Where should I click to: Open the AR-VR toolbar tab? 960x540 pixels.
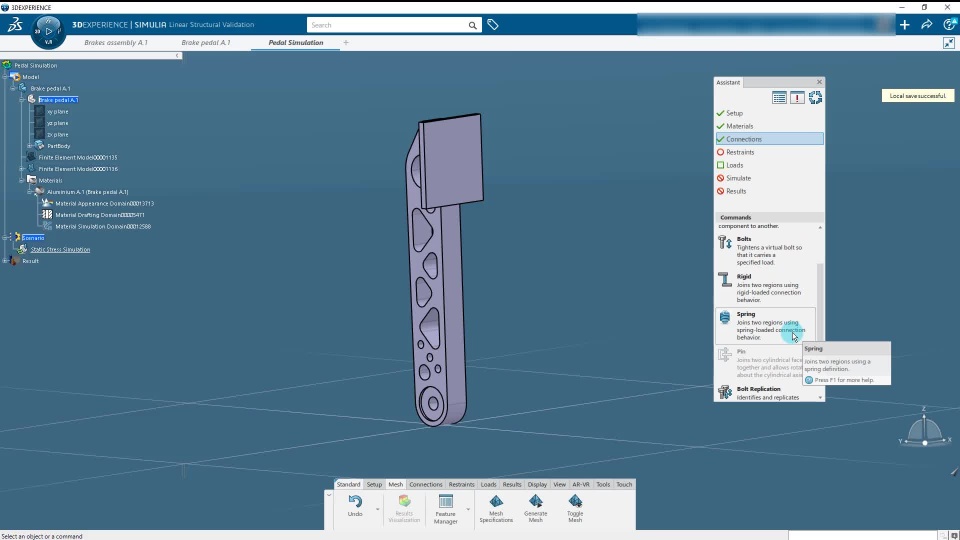(580, 484)
